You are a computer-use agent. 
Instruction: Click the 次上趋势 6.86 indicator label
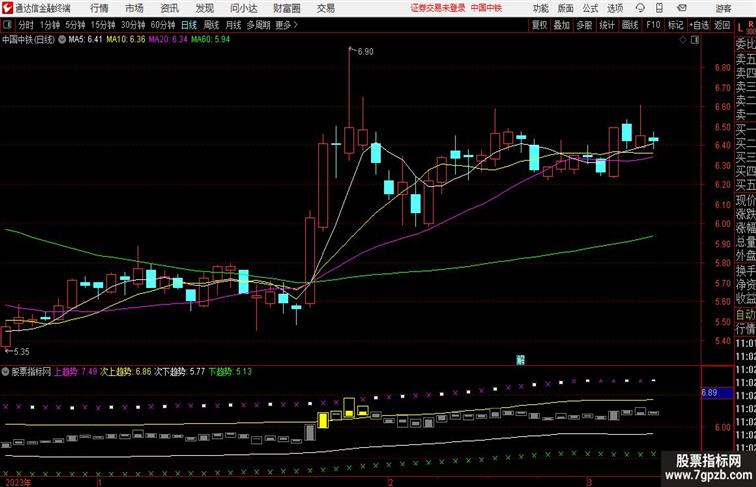125,372
